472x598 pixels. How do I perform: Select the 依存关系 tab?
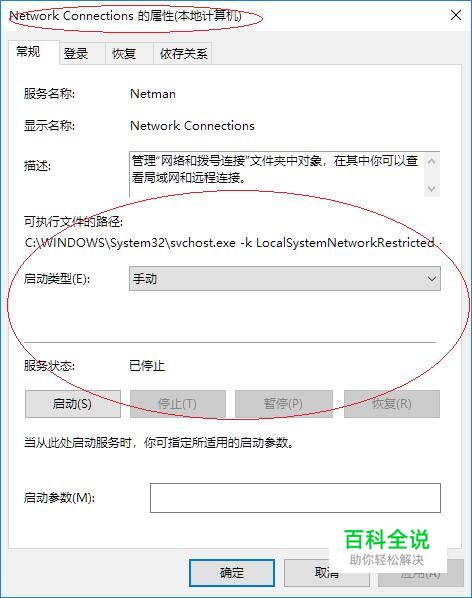(183, 53)
